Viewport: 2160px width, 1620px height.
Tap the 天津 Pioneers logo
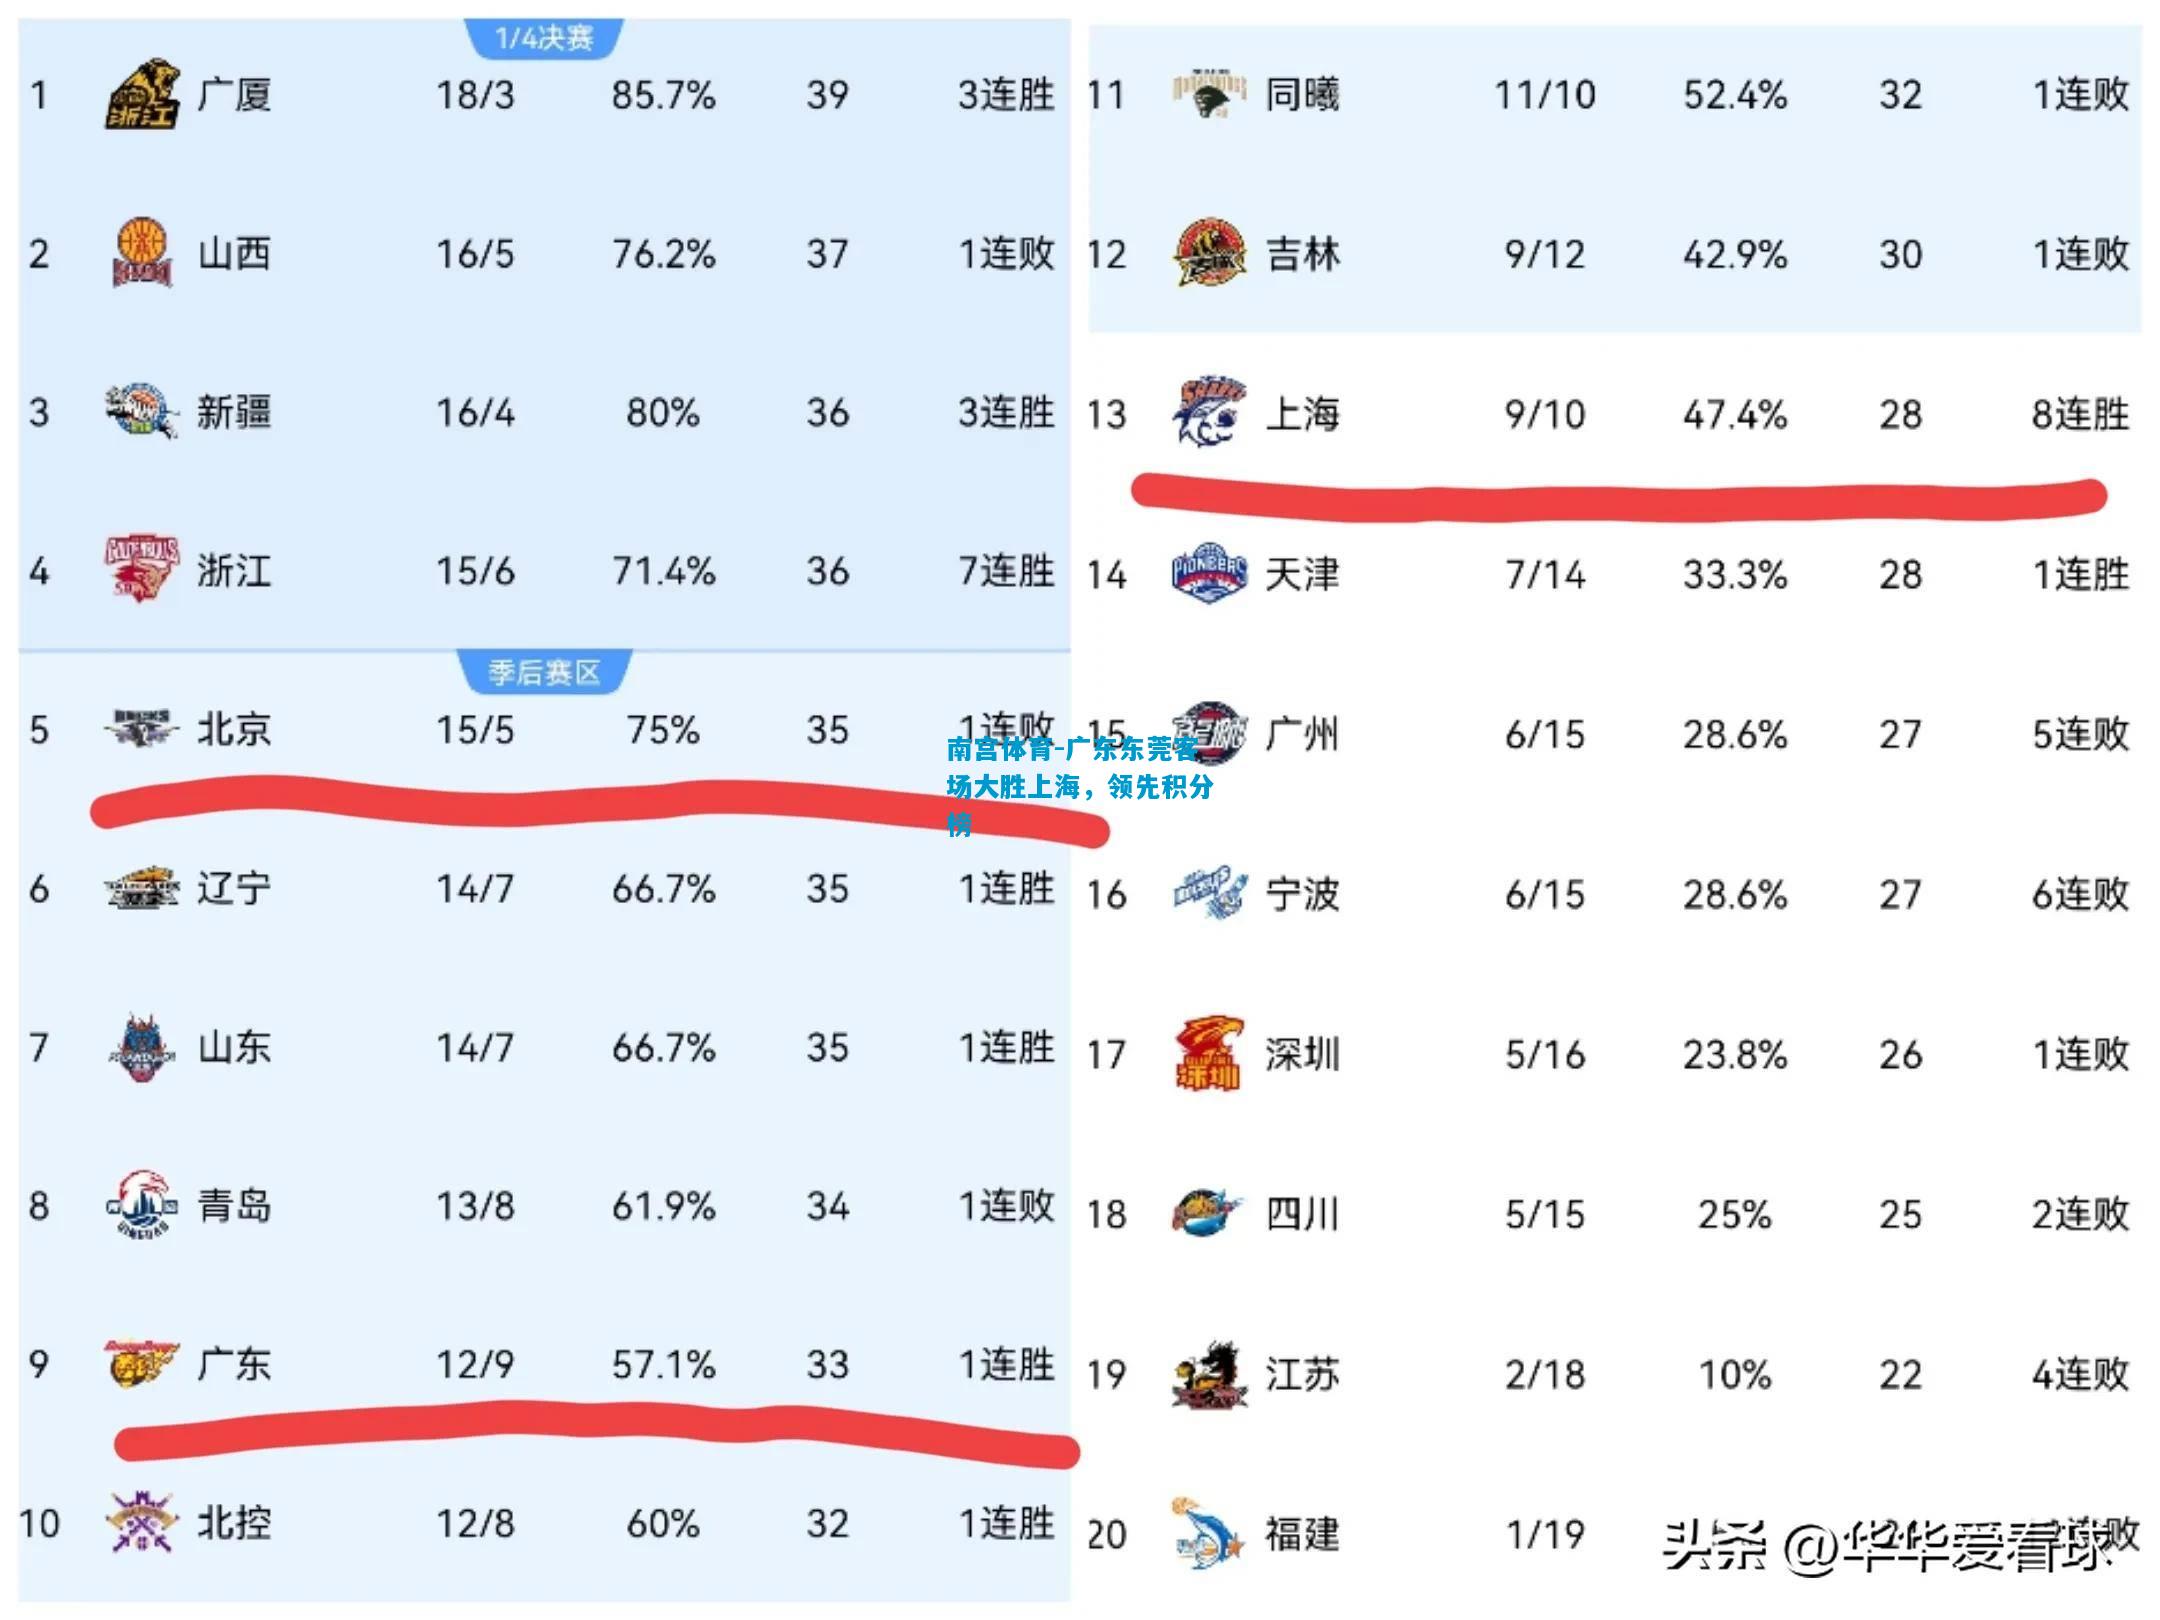click(x=1209, y=573)
